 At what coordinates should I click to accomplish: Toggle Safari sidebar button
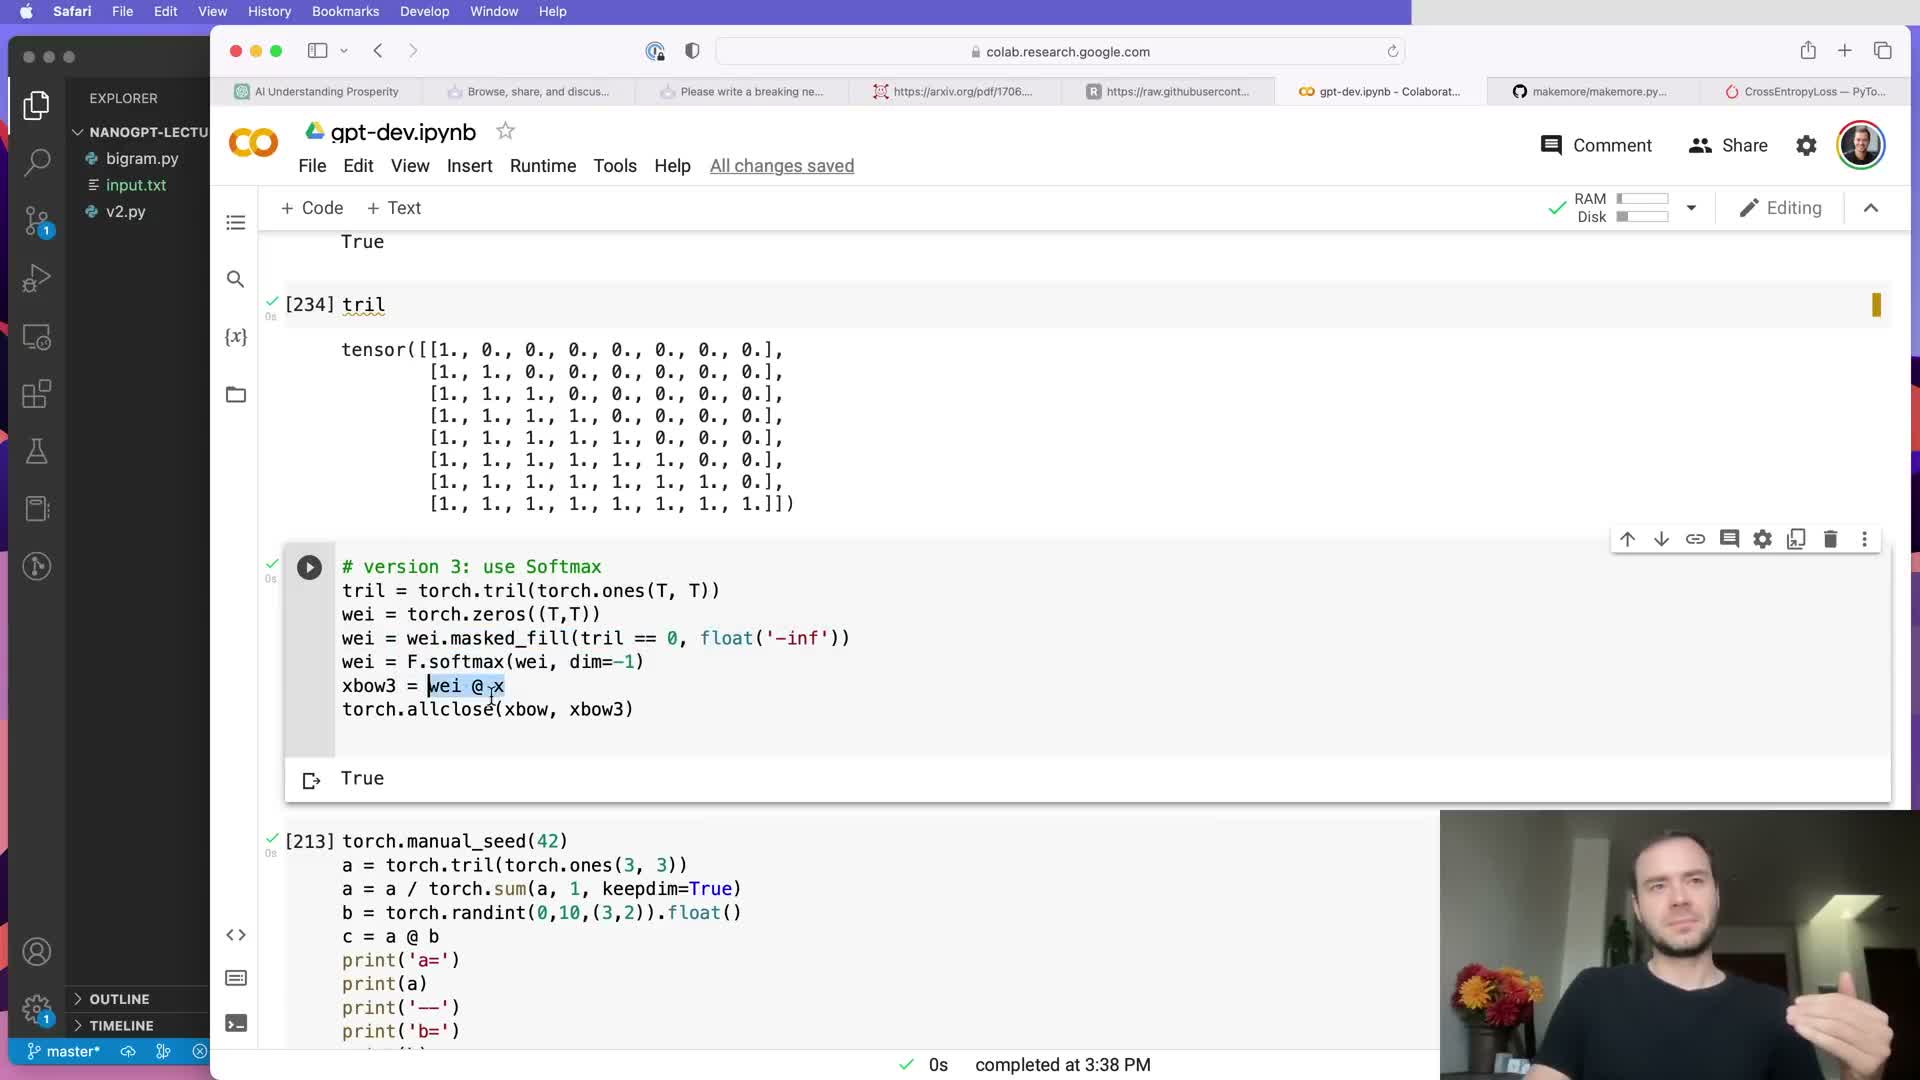318,51
